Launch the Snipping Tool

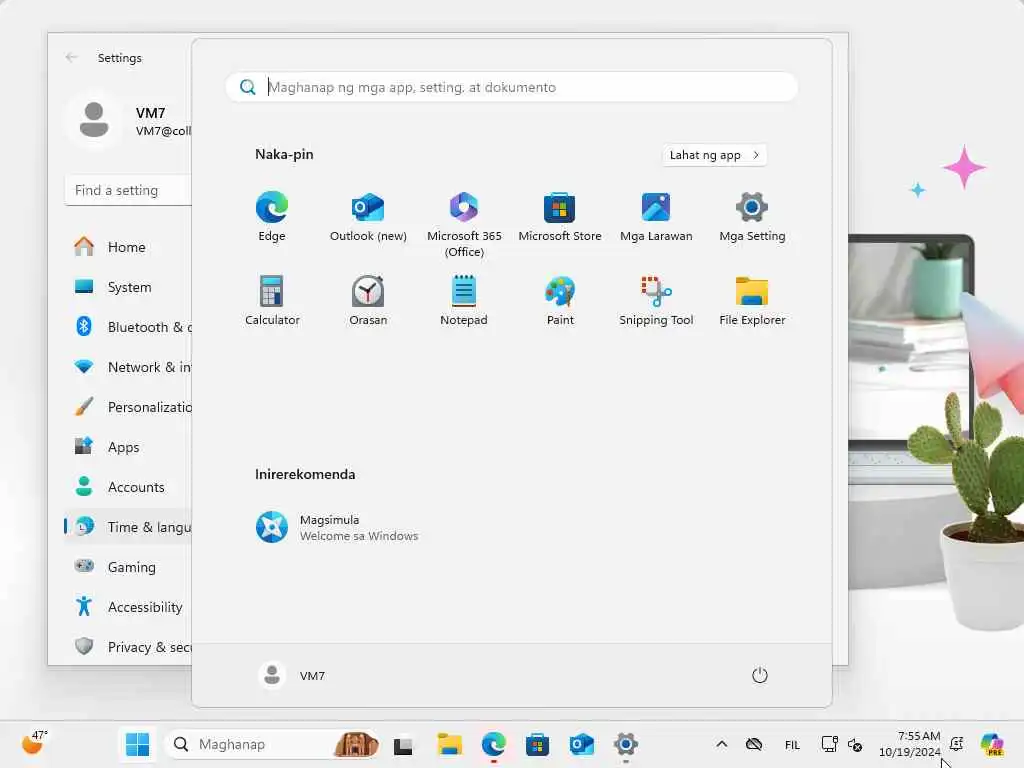tap(656, 300)
